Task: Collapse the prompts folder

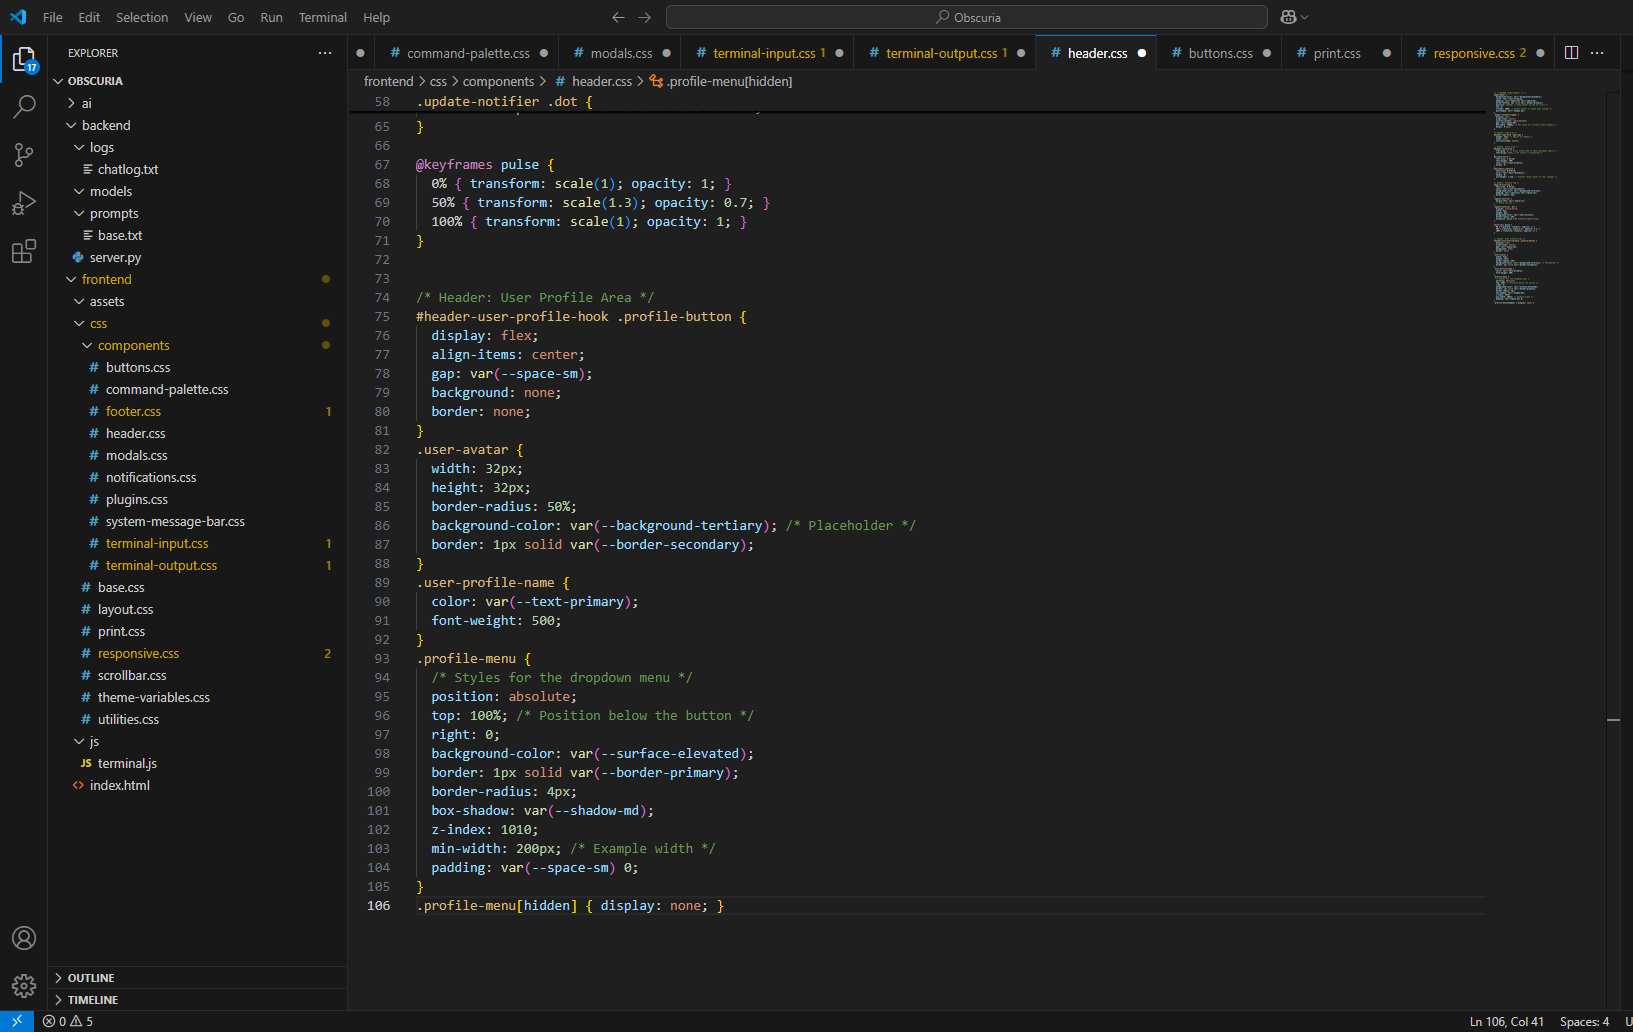Action: click(x=197, y=213)
